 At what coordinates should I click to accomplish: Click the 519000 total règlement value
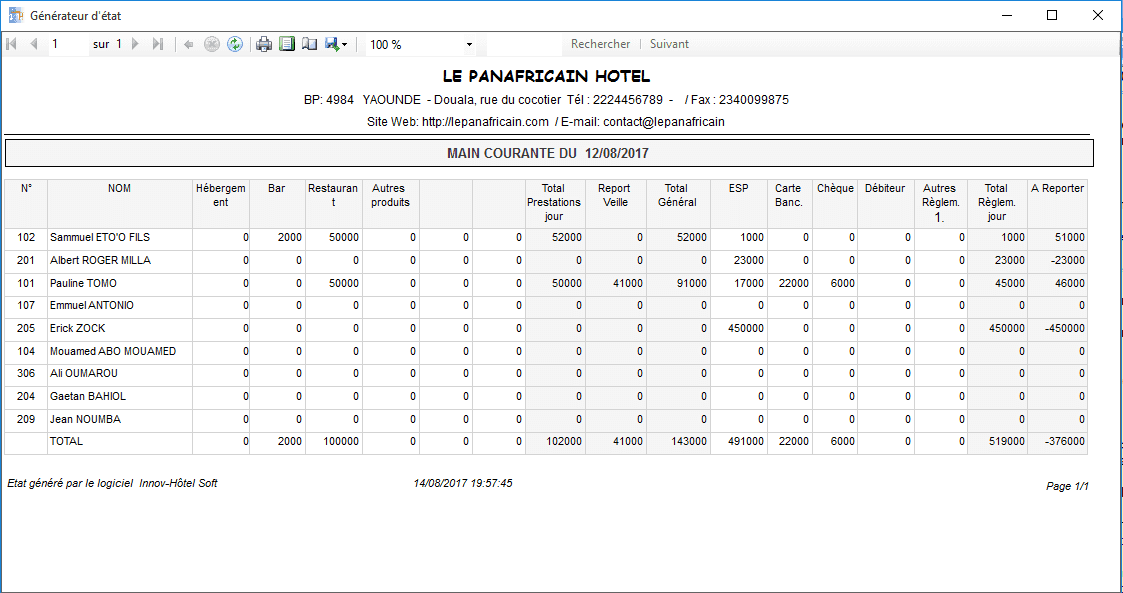tap(1006, 442)
